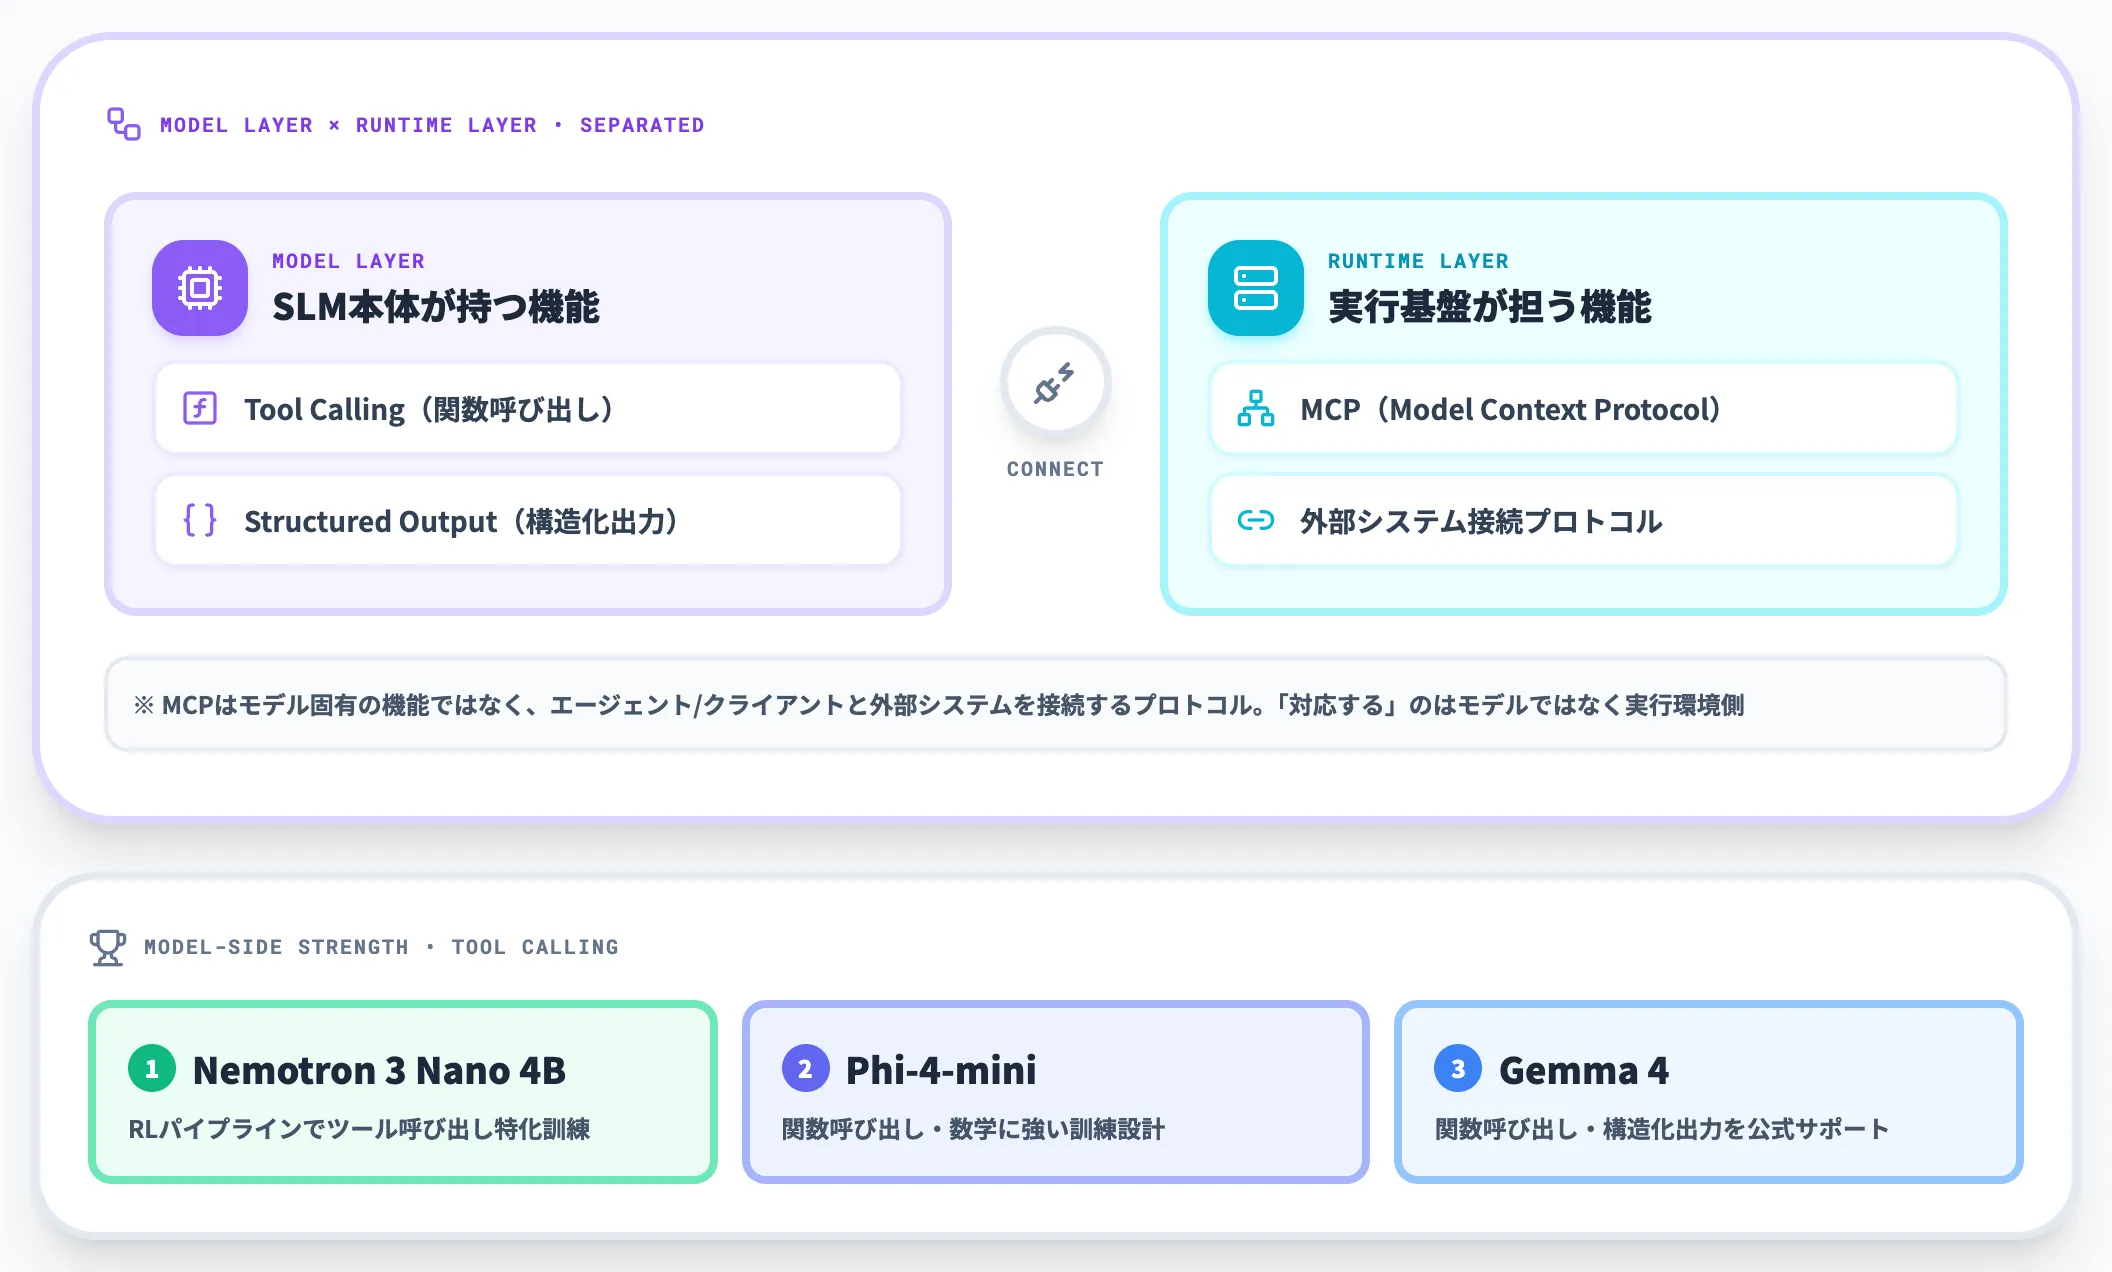The width and height of the screenshot is (2112, 1272).
Task: Open the Phi-4-mini card
Action: coord(1055,1092)
